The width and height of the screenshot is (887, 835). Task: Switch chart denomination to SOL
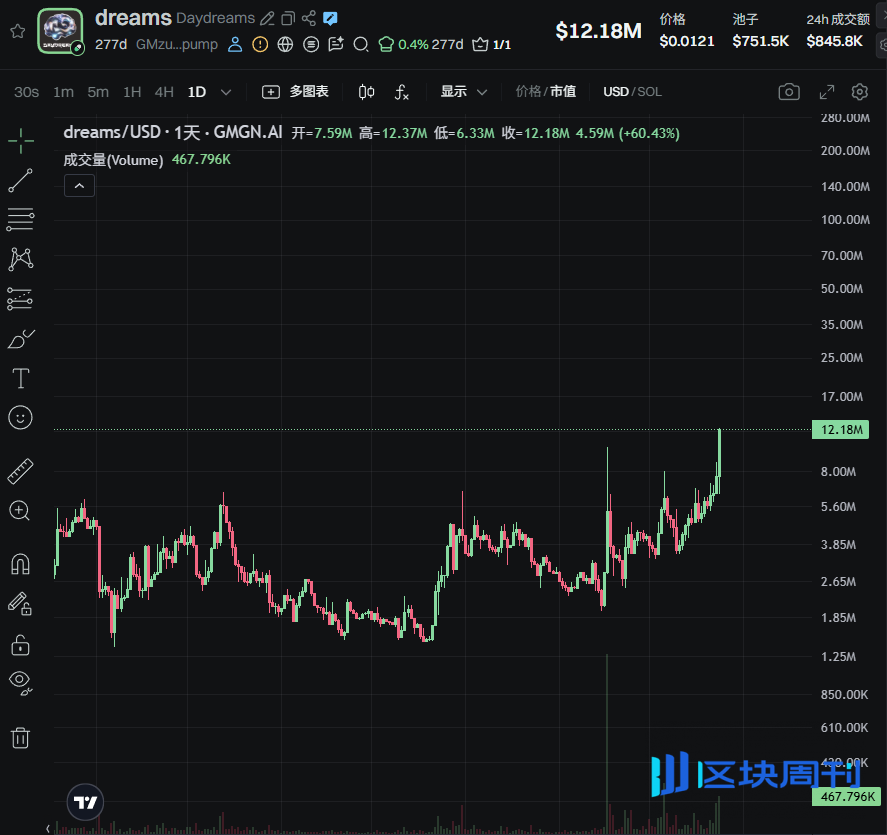click(650, 92)
